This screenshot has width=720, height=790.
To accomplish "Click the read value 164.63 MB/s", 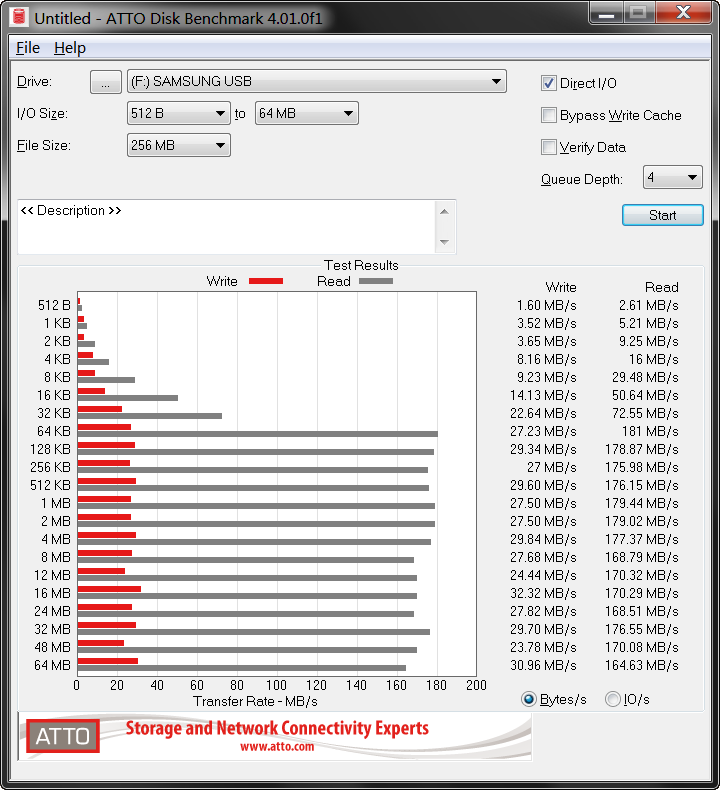I will [642, 665].
